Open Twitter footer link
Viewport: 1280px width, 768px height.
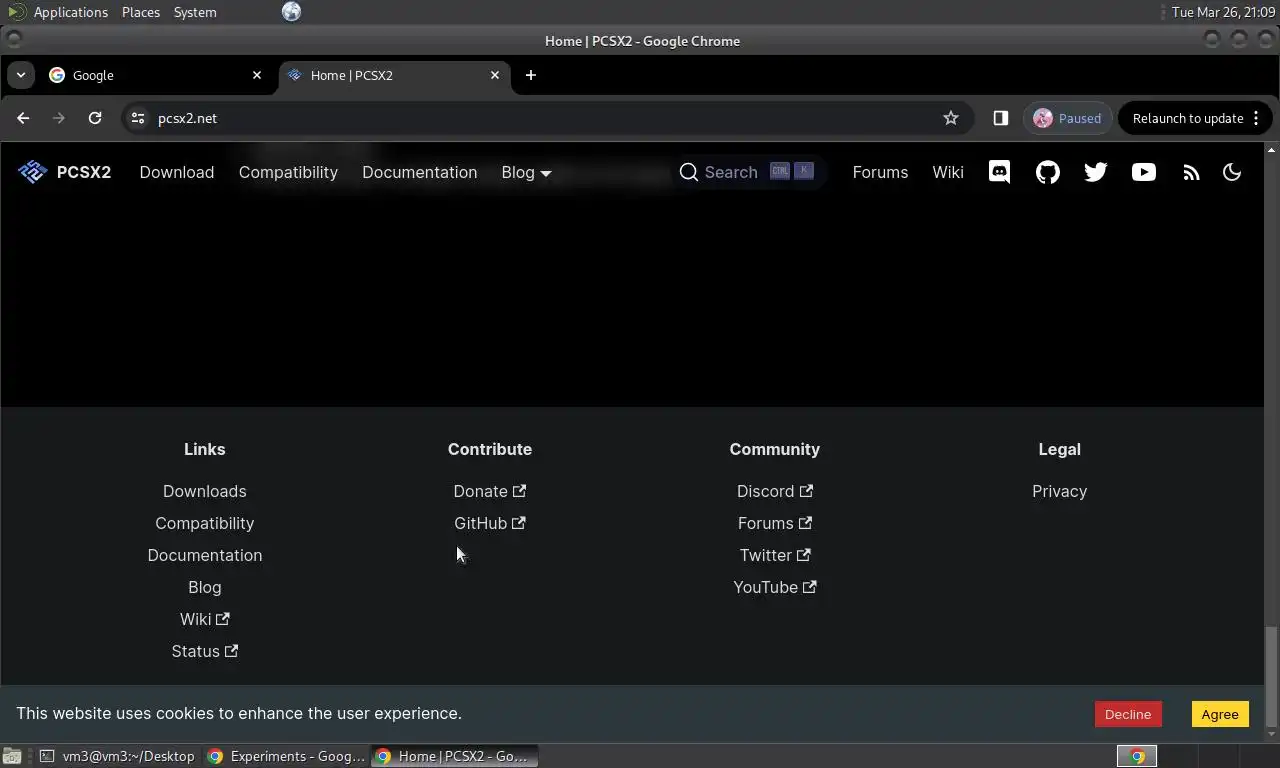click(x=775, y=555)
